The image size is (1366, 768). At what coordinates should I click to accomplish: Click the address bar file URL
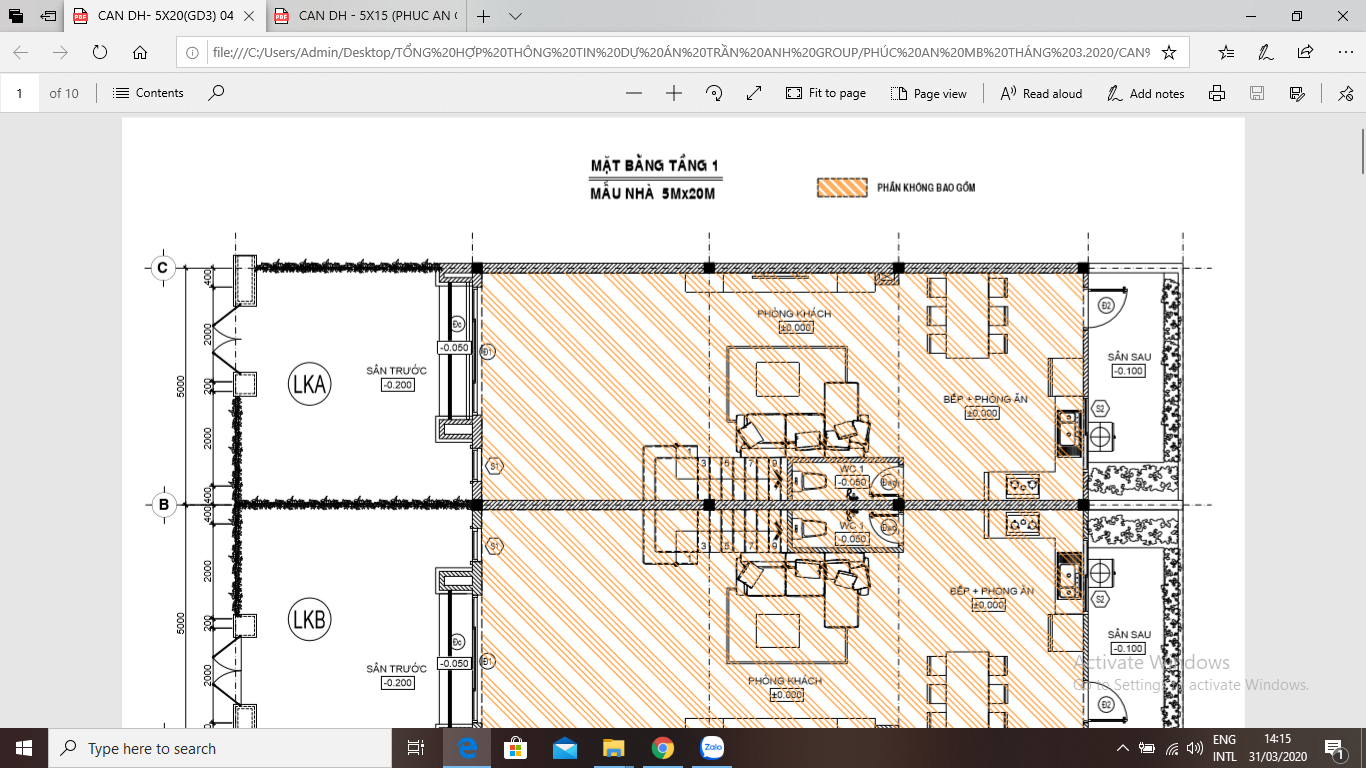click(681, 52)
